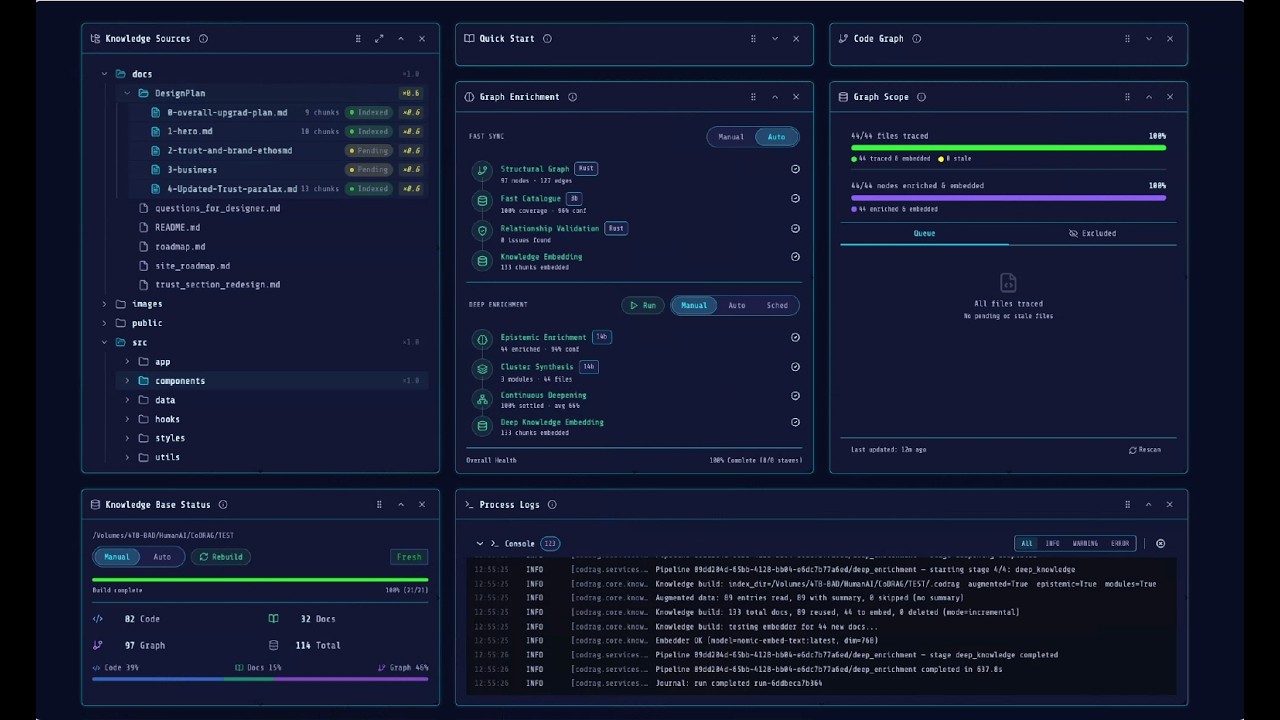Click the Deep Knowledge Embedding icon
Image resolution: width=1280 pixels, height=720 pixels.
click(x=482, y=425)
